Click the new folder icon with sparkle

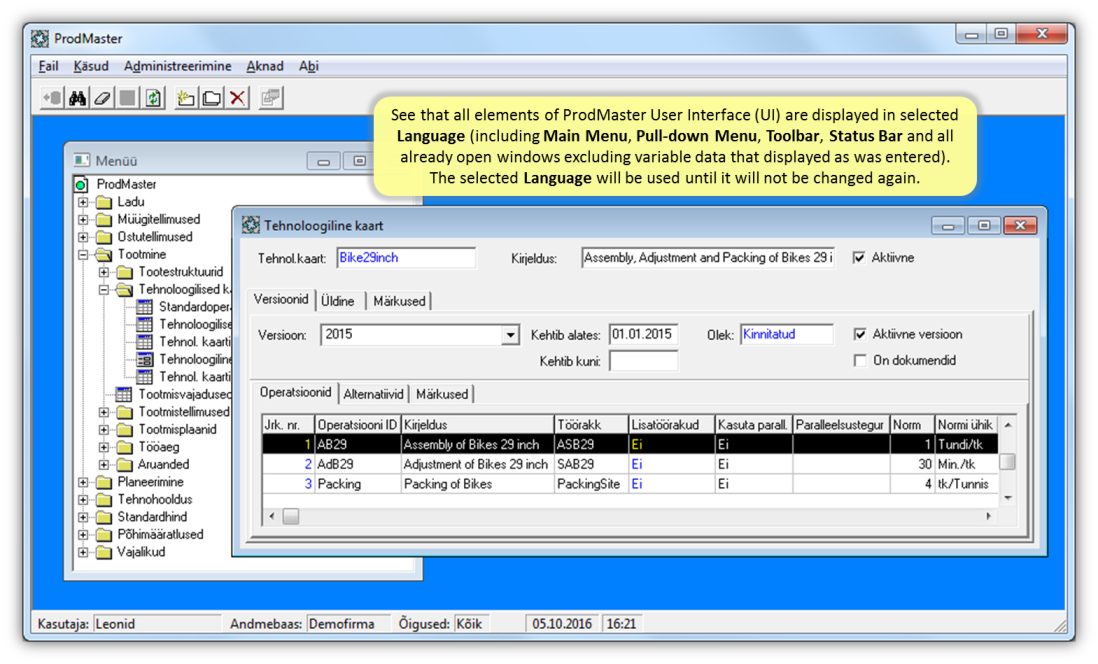[185, 98]
